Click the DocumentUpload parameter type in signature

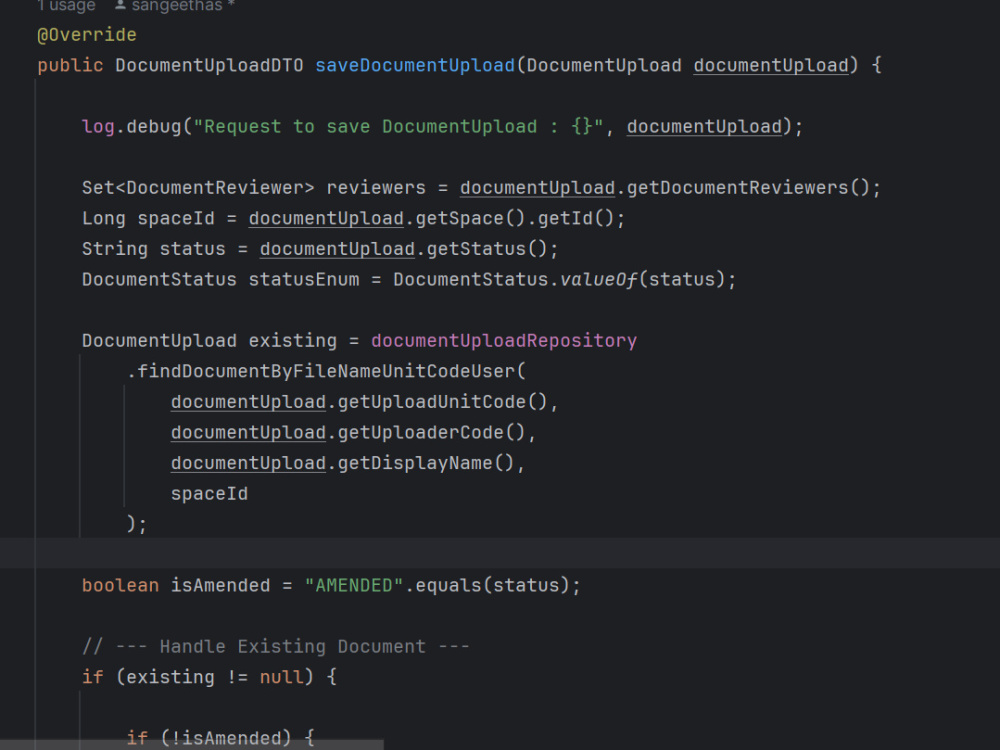[x=604, y=65]
